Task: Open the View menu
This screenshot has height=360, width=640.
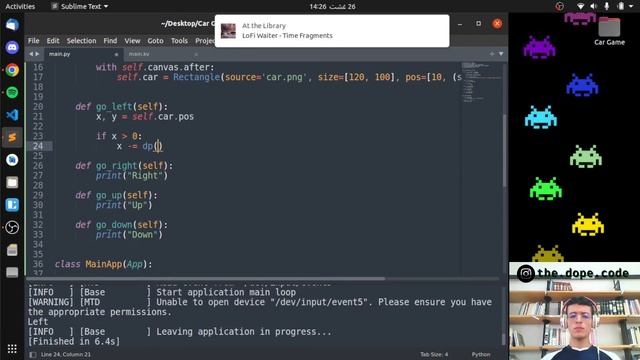Action: (132, 40)
